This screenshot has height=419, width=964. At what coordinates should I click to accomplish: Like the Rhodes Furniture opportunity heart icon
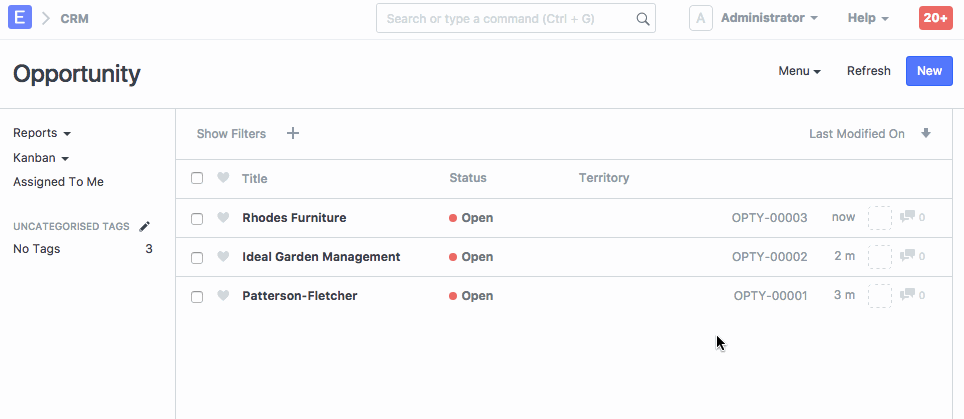(223, 218)
